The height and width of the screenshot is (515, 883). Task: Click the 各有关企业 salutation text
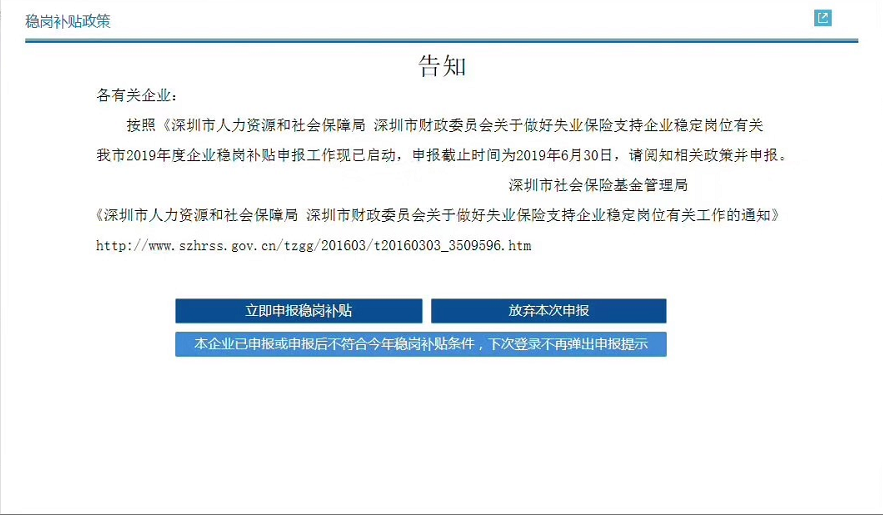point(137,96)
